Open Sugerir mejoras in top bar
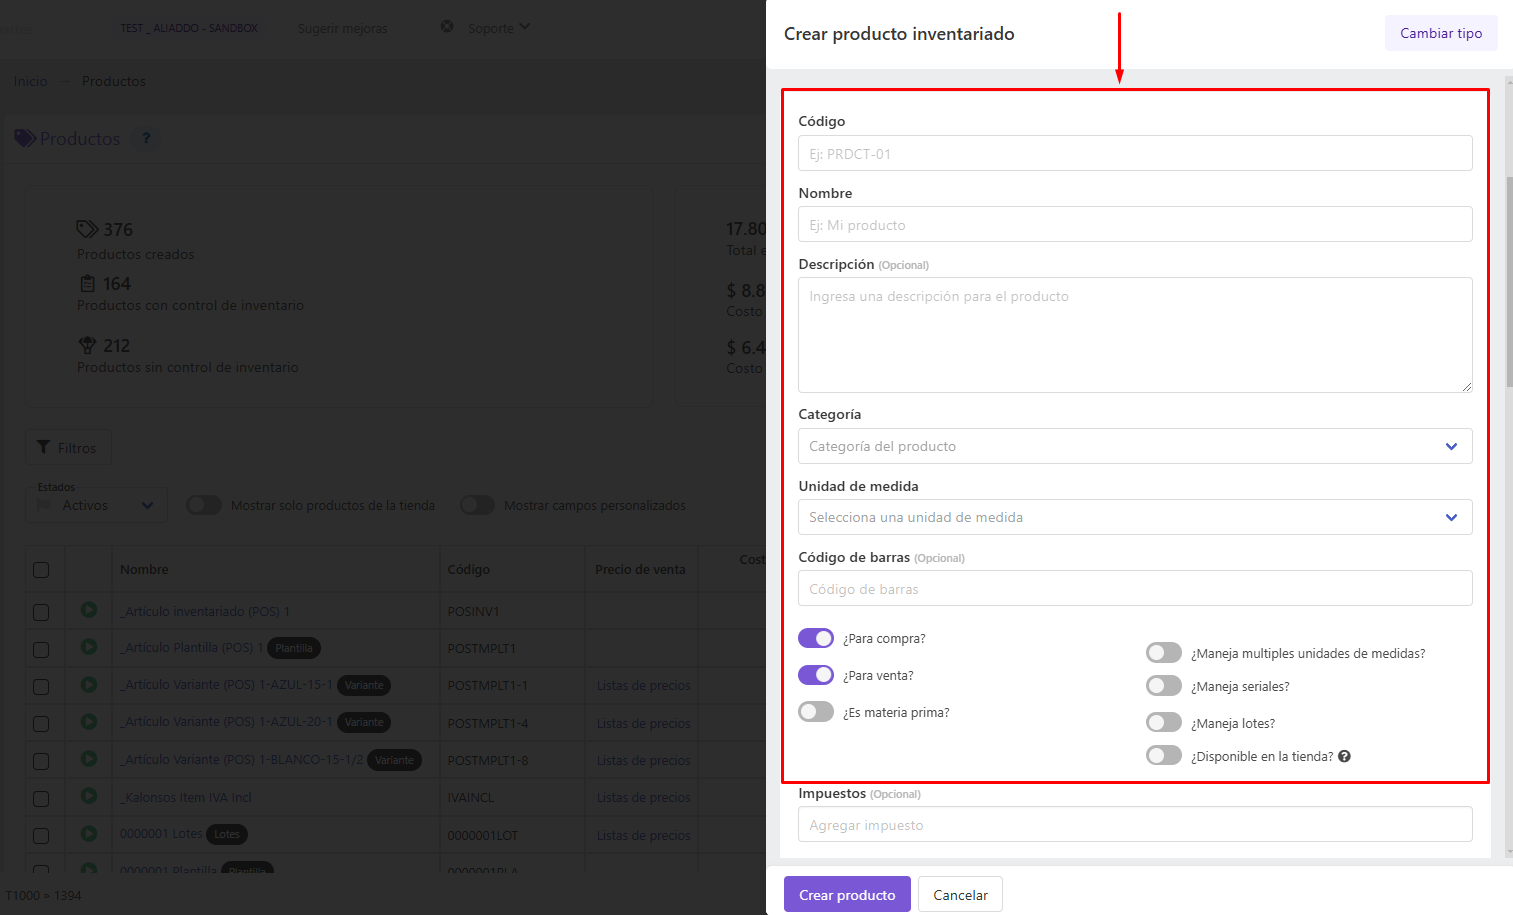The width and height of the screenshot is (1513, 915). coord(342,28)
